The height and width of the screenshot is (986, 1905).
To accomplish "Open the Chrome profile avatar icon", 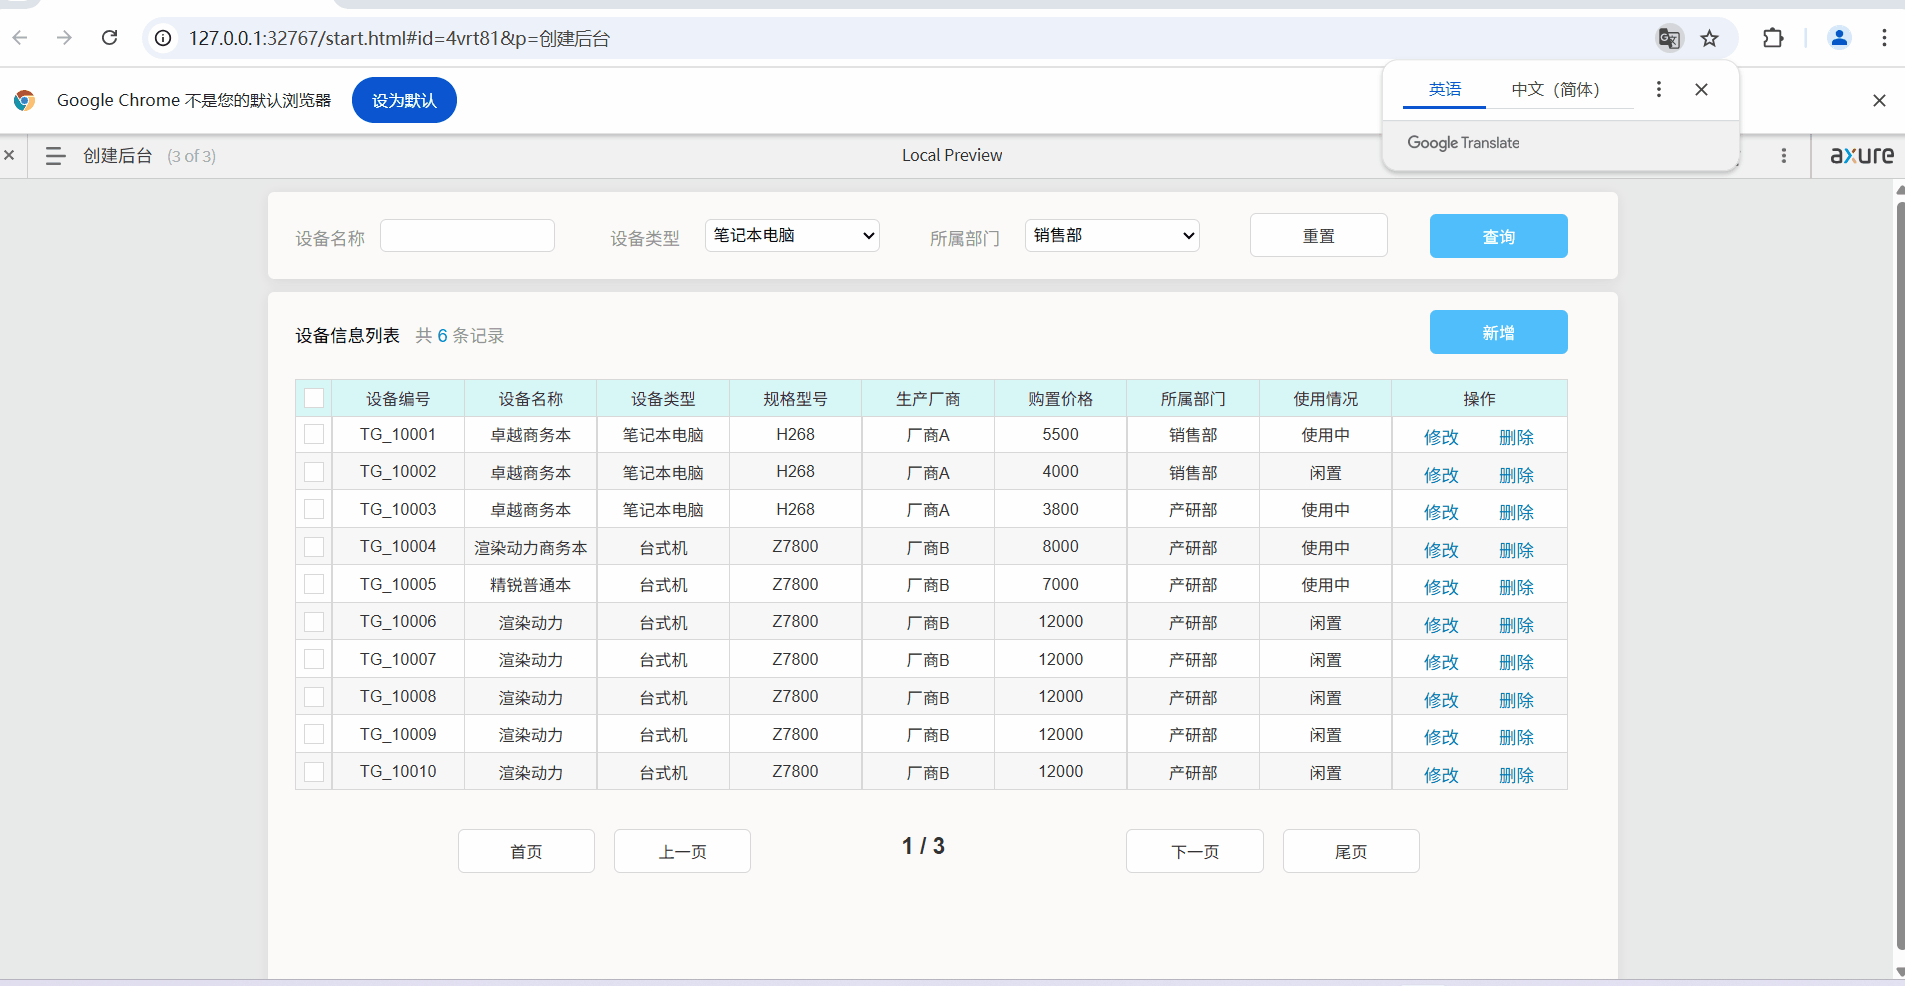I will (1839, 38).
